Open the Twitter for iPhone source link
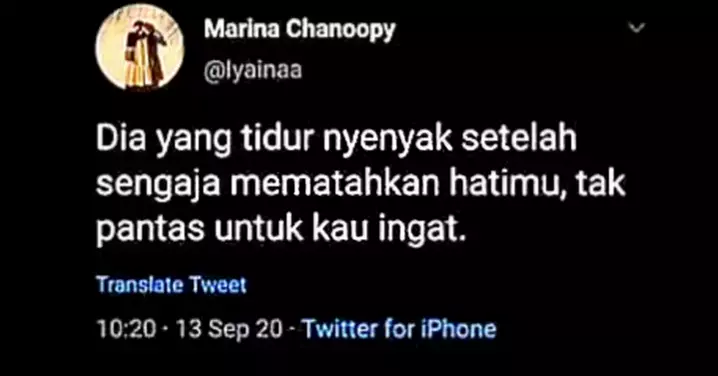The image size is (718, 376). point(399,329)
